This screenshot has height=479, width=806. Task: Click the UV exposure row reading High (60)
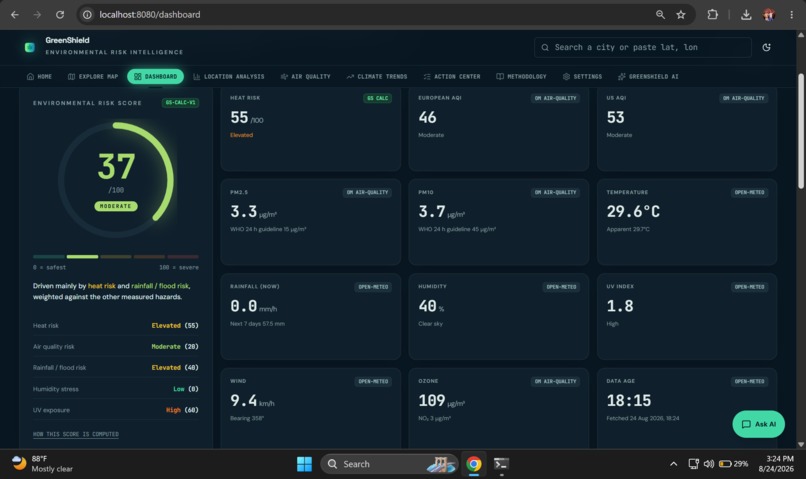click(116, 410)
